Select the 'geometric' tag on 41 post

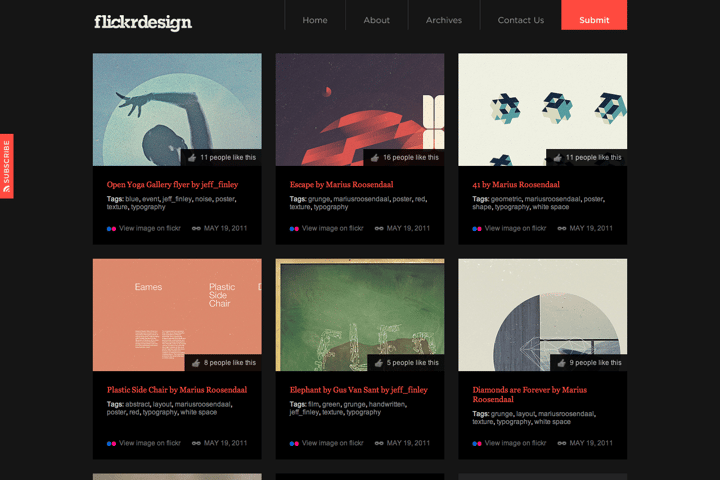(506, 199)
